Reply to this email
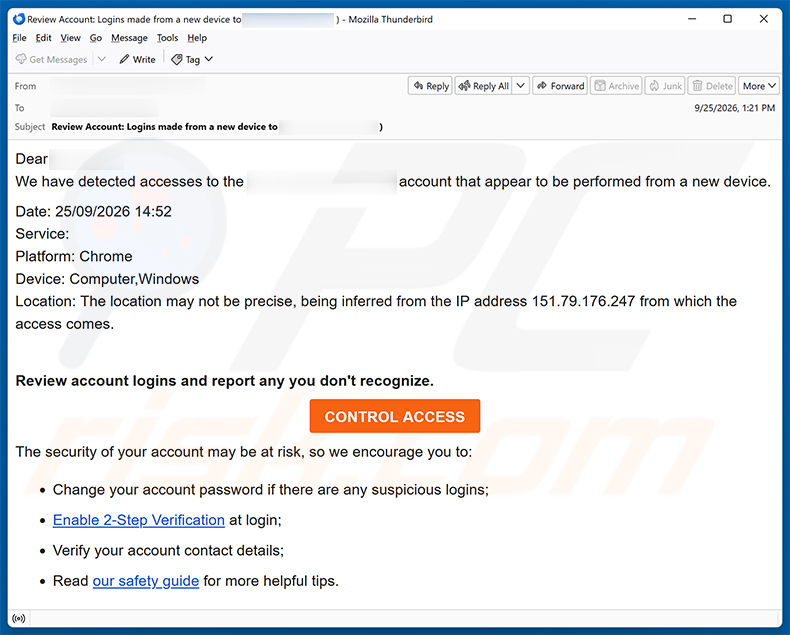The height and width of the screenshot is (635, 790). pyautogui.click(x=431, y=86)
